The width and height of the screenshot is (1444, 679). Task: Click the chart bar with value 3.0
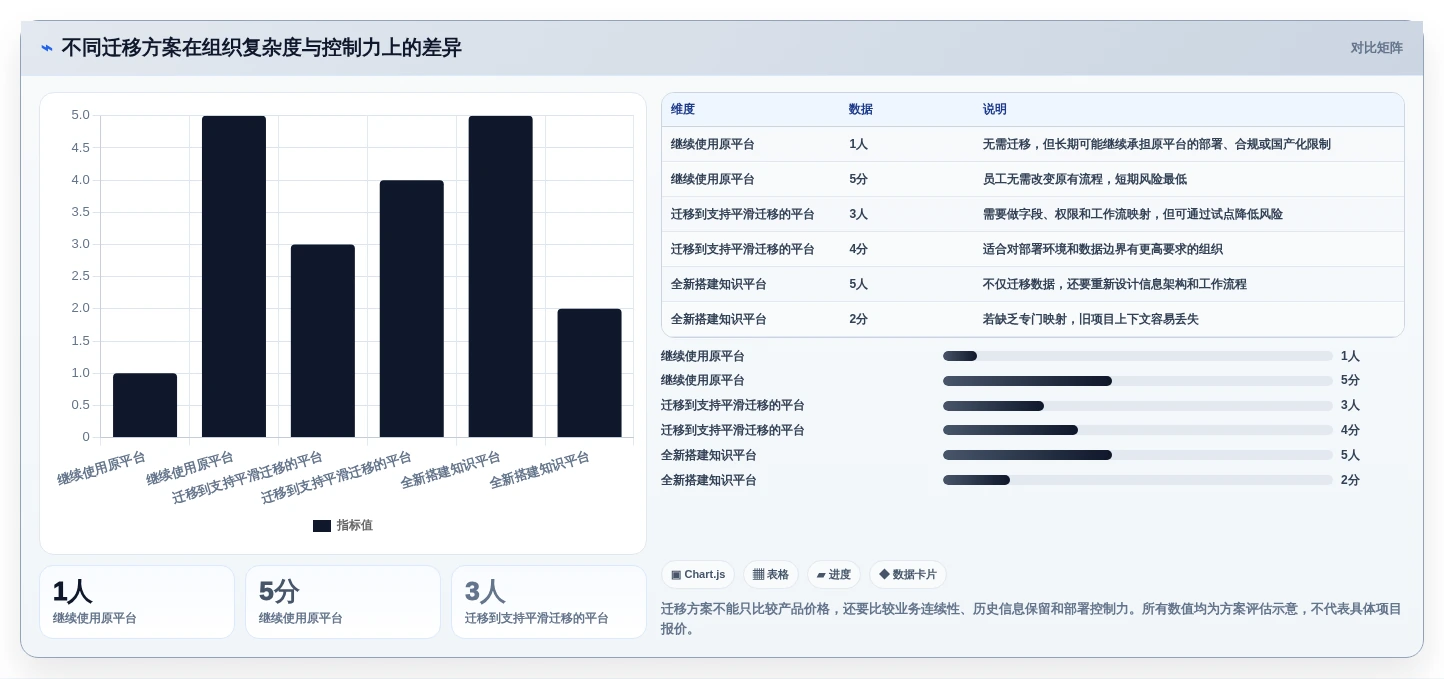[323, 341]
